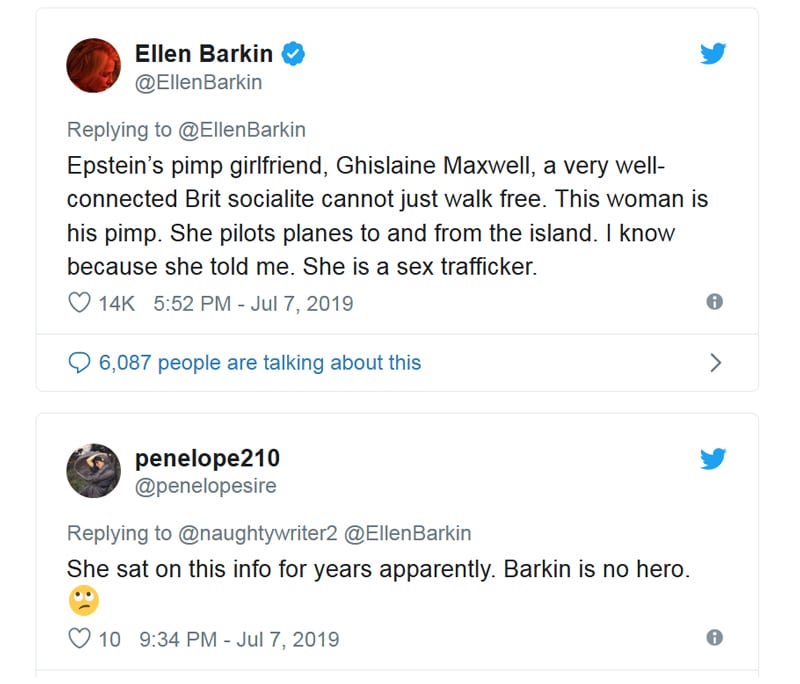Click the 9:34 PM - Jul 7, 2019 timestamp
The height and width of the screenshot is (684, 800).
pos(239,639)
